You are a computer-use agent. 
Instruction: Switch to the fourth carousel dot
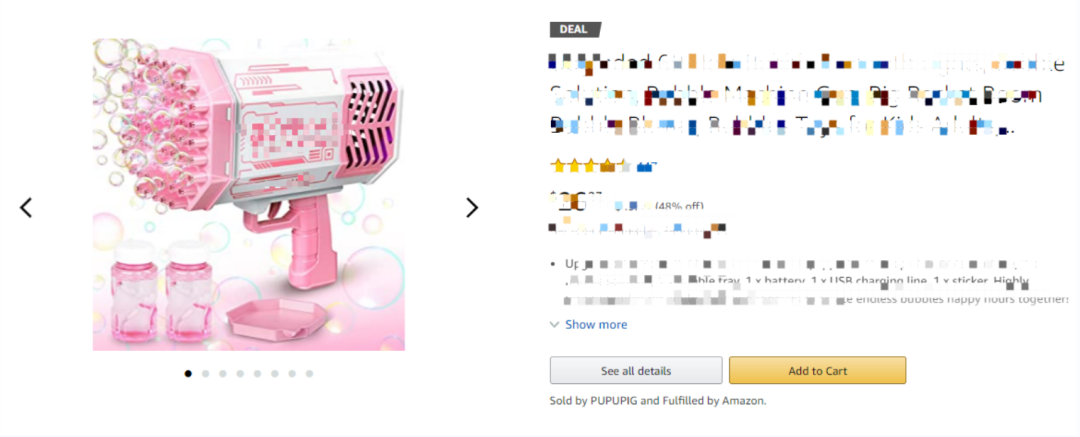(240, 373)
